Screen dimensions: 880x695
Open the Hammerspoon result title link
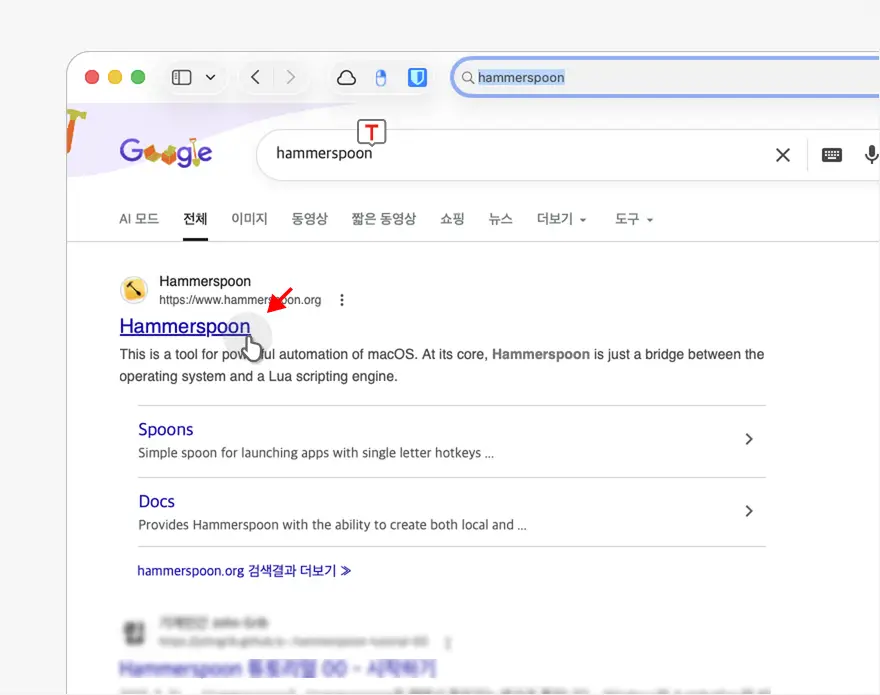(185, 326)
